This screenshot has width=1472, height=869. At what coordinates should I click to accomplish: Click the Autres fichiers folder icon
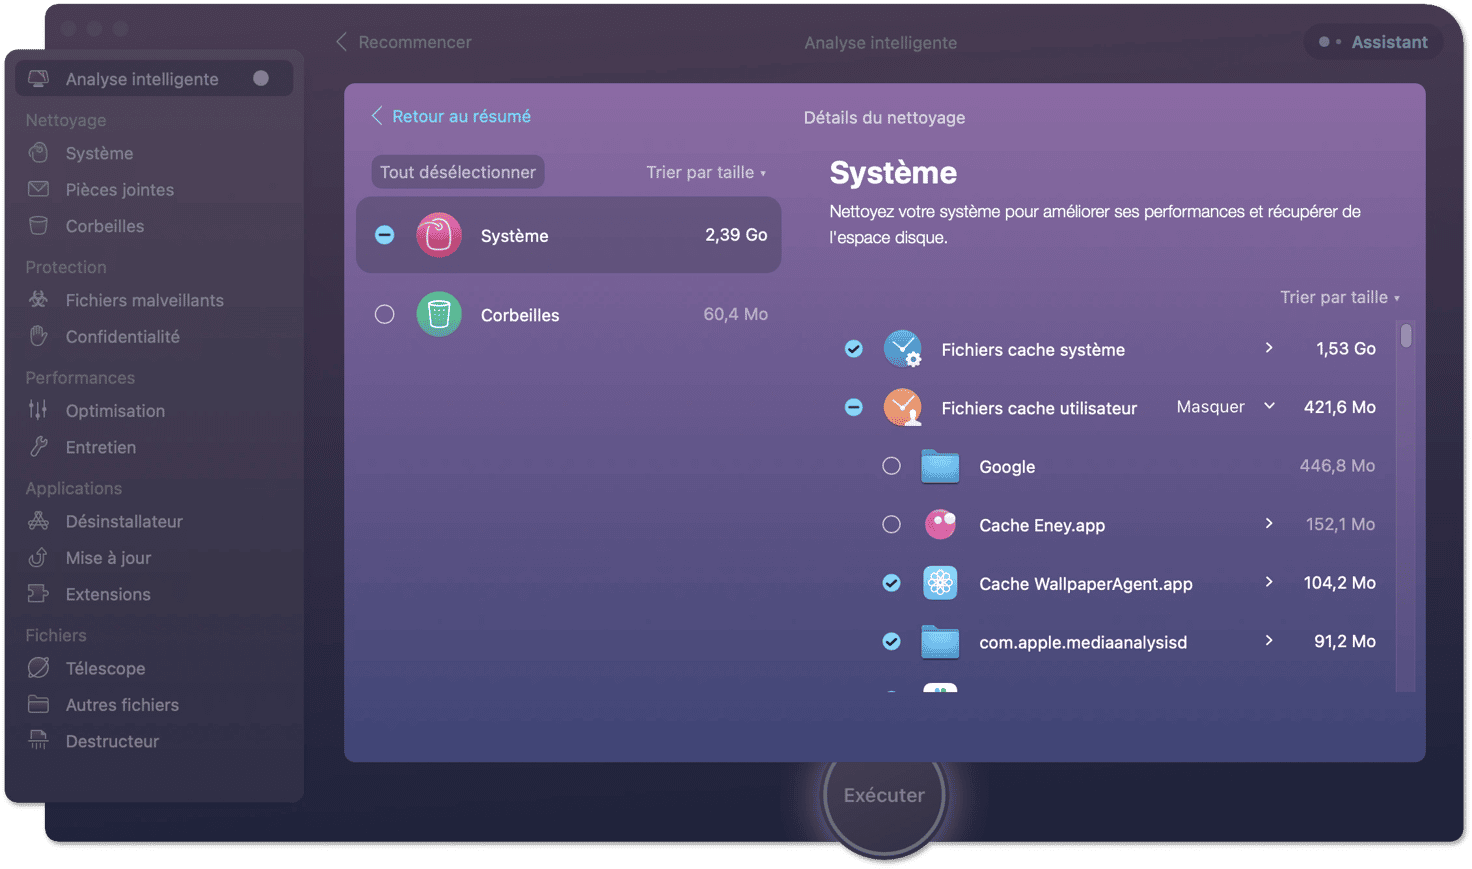click(x=39, y=704)
